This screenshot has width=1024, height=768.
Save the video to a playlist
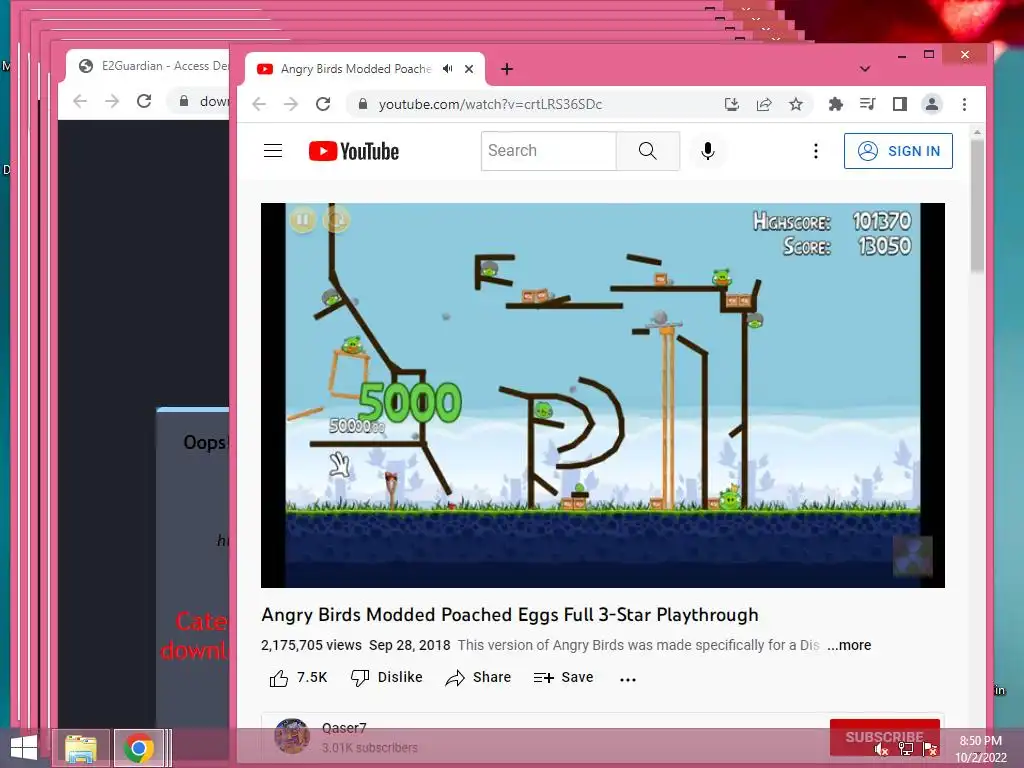tap(563, 678)
